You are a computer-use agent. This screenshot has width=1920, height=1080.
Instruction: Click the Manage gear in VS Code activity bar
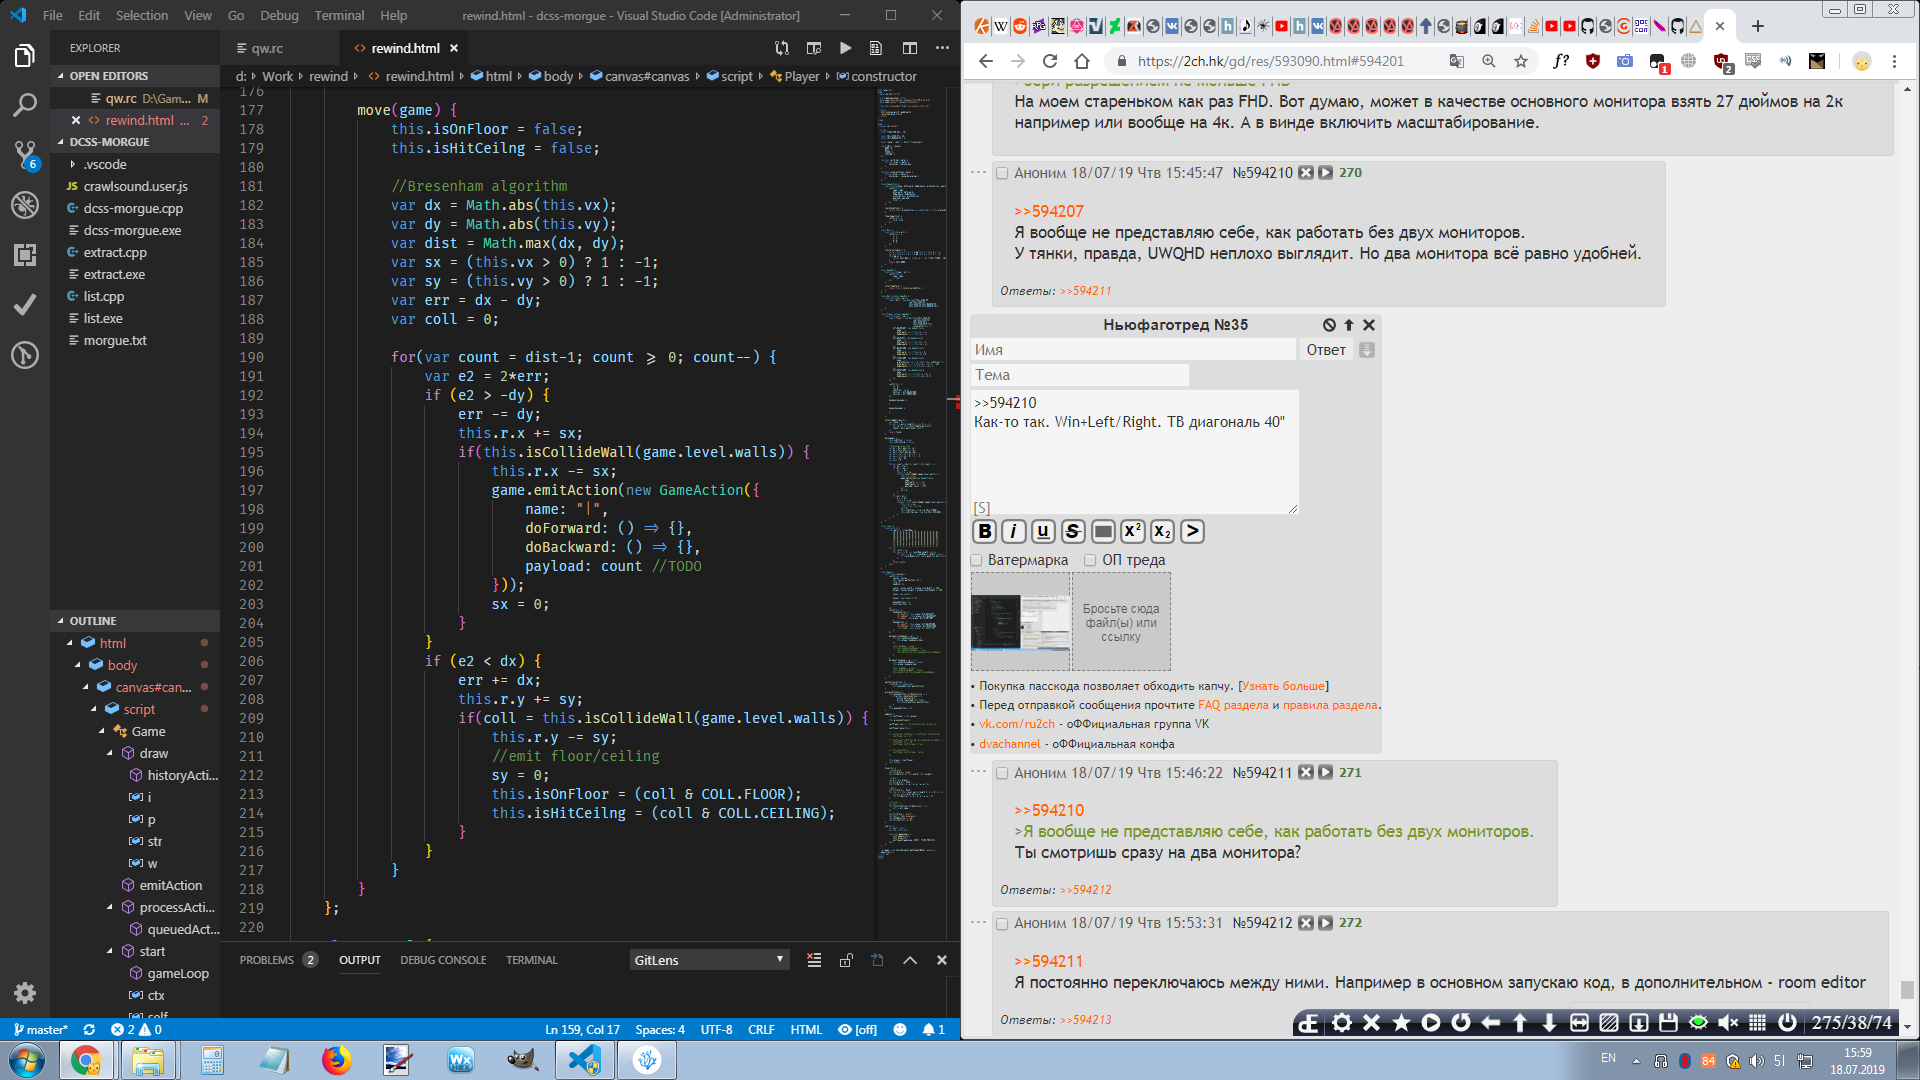point(25,992)
